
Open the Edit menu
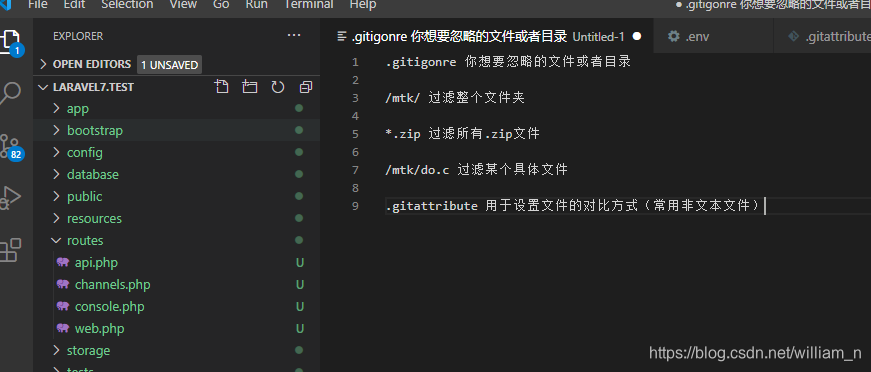click(74, 5)
